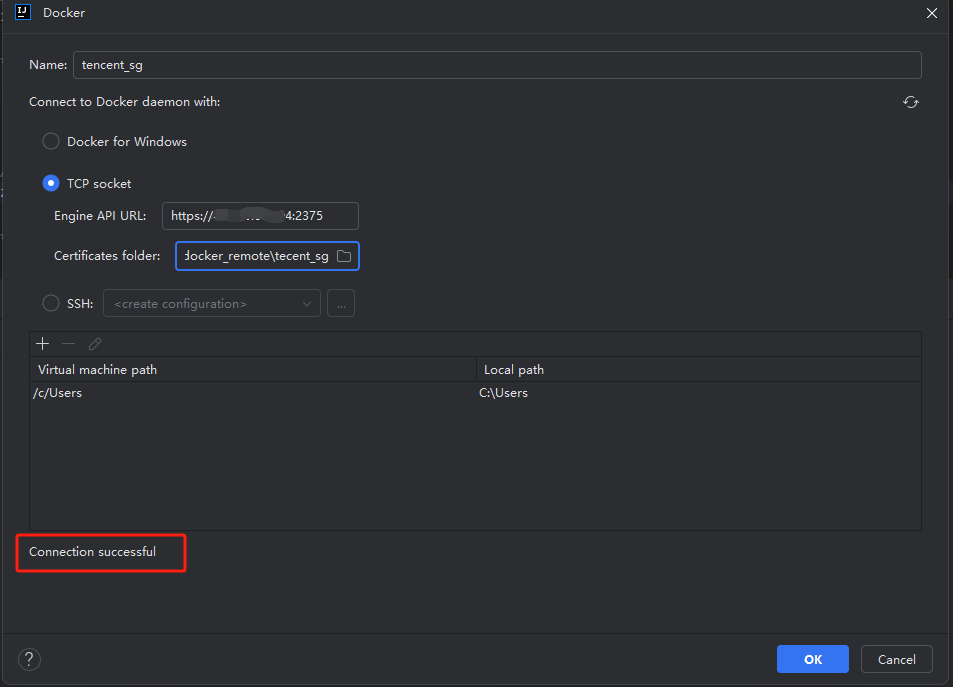Image resolution: width=953 pixels, height=687 pixels.
Task: Click the SSH ellipsis browse button
Action: click(341, 303)
